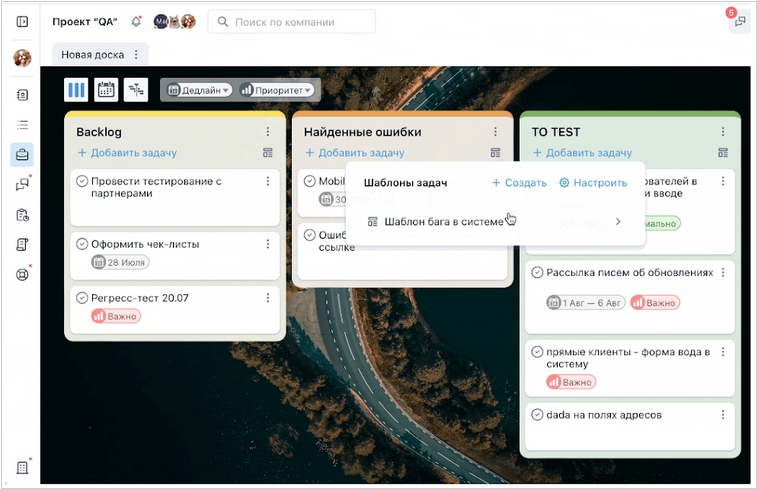Image resolution: width=757 pixels, height=489 pixels.
Task: Open Backlog column title
Action: [x=99, y=132]
